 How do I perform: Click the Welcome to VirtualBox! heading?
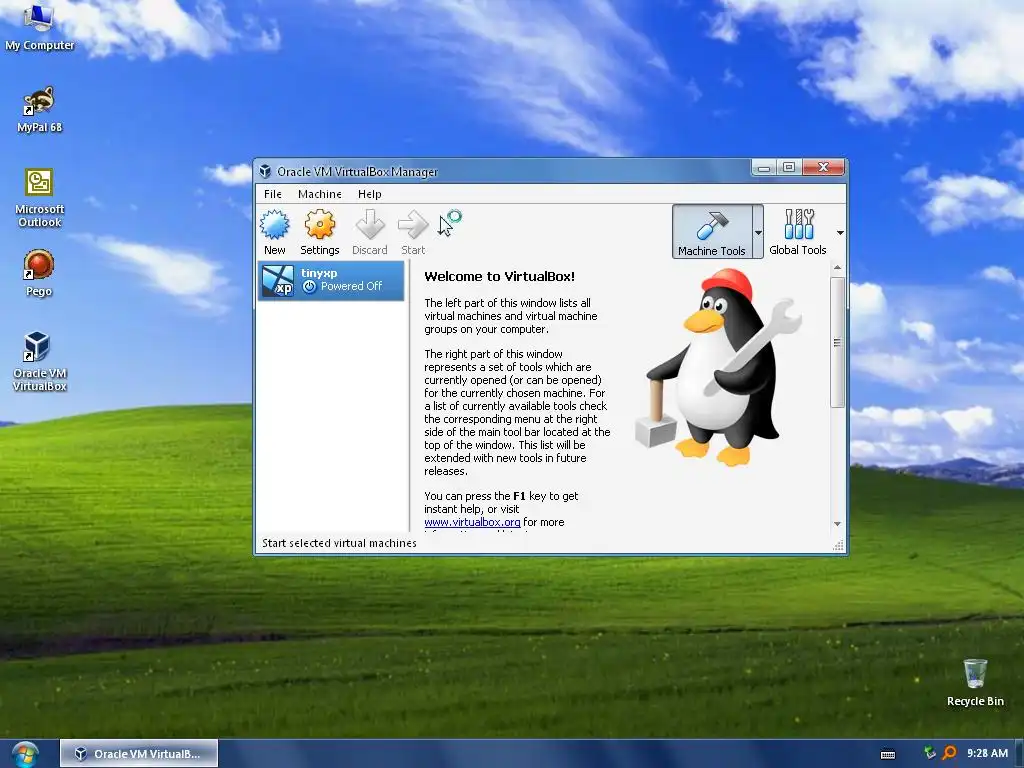(x=500, y=276)
